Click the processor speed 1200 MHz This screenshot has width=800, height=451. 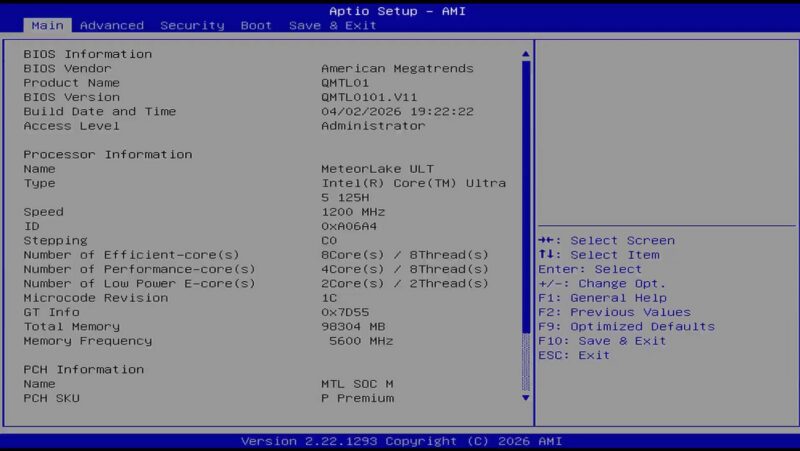pos(353,212)
